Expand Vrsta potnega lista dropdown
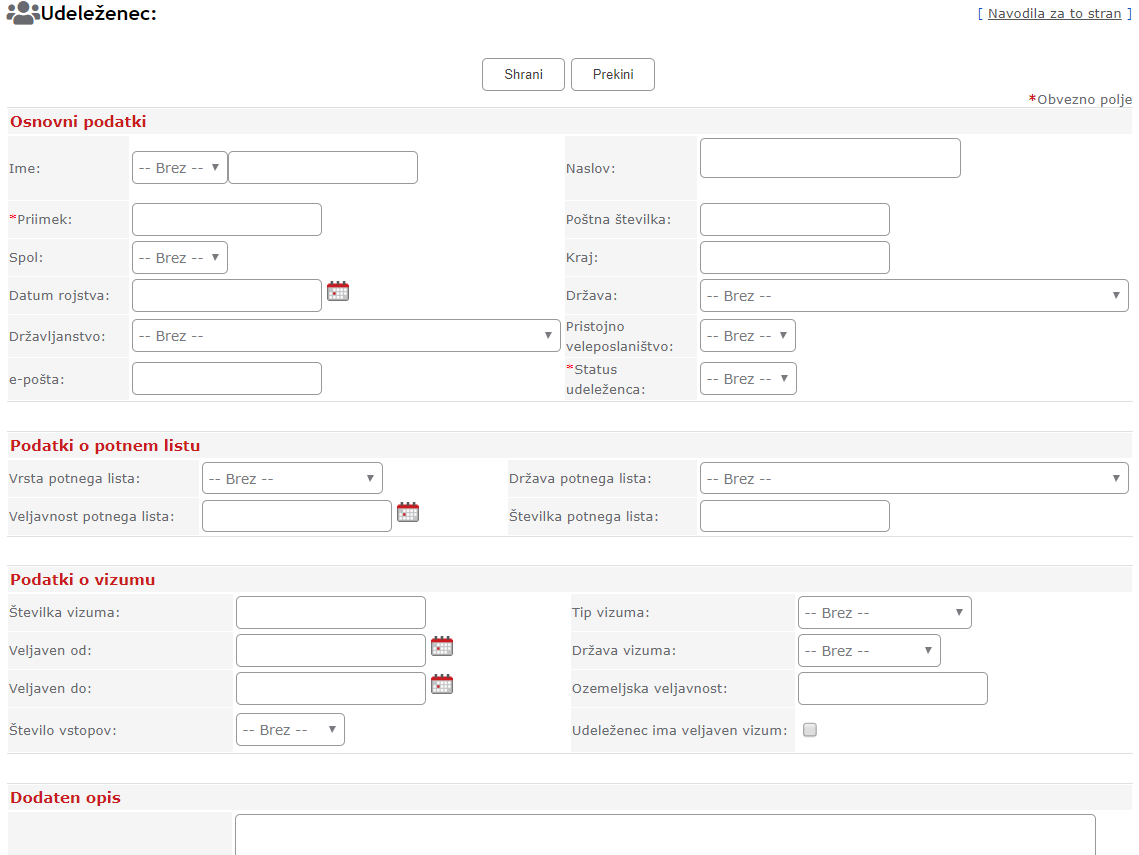 (x=292, y=479)
